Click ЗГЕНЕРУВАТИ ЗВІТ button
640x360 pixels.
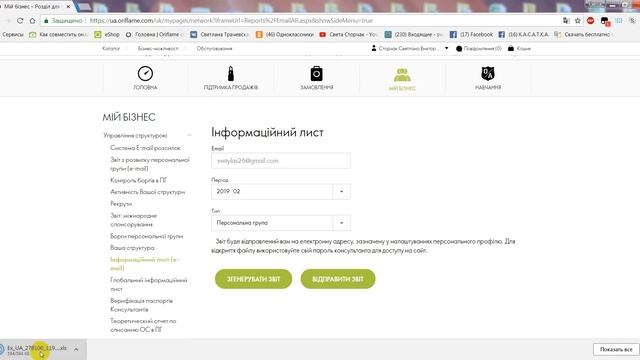pos(253,279)
